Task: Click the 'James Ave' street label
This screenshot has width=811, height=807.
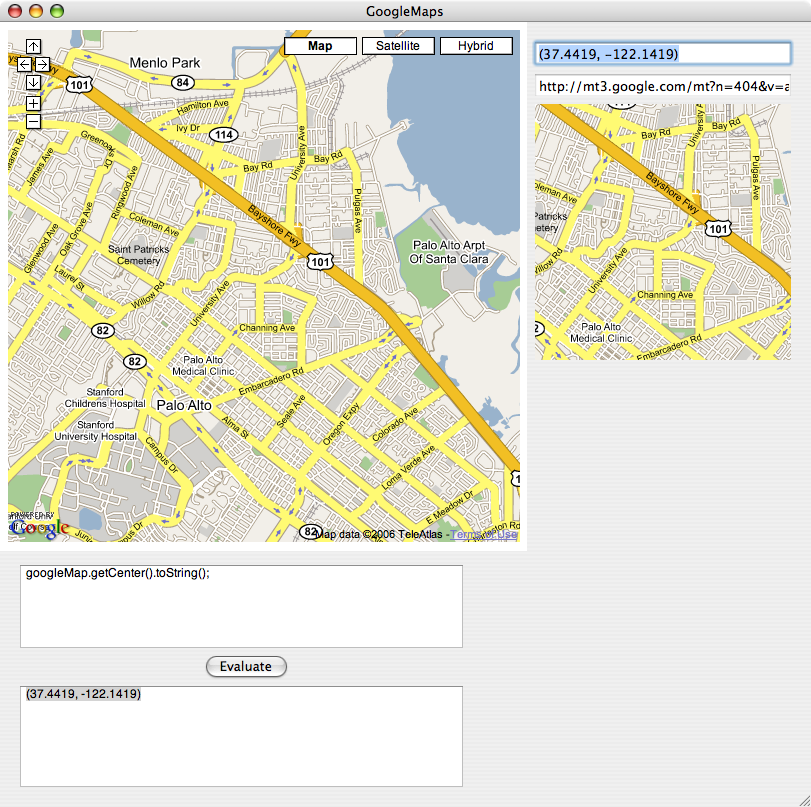Action: click(x=40, y=167)
